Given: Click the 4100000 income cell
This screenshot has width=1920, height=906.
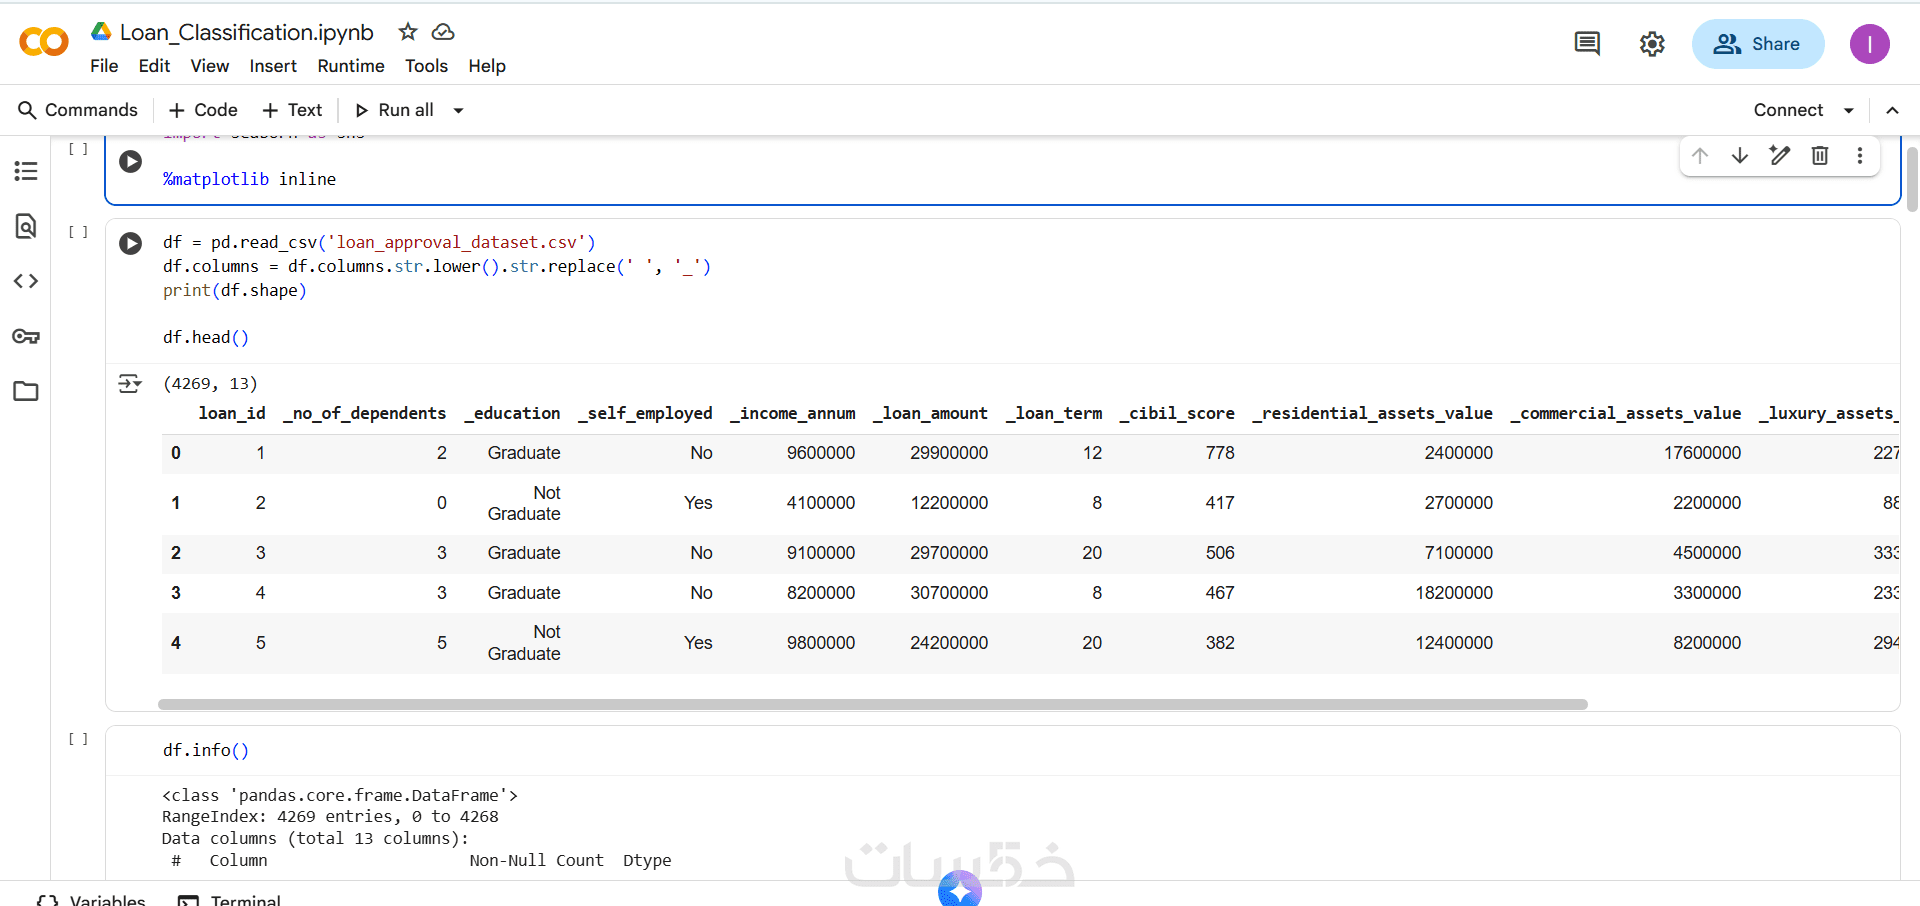Looking at the screenshot, I should click(x=821, y=503).
